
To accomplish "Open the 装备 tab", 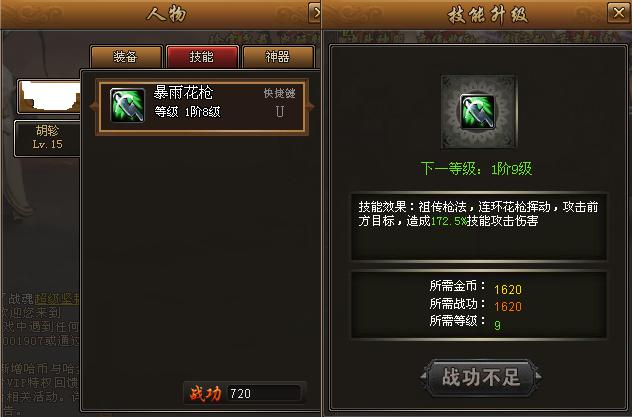I will coord(126,57).
